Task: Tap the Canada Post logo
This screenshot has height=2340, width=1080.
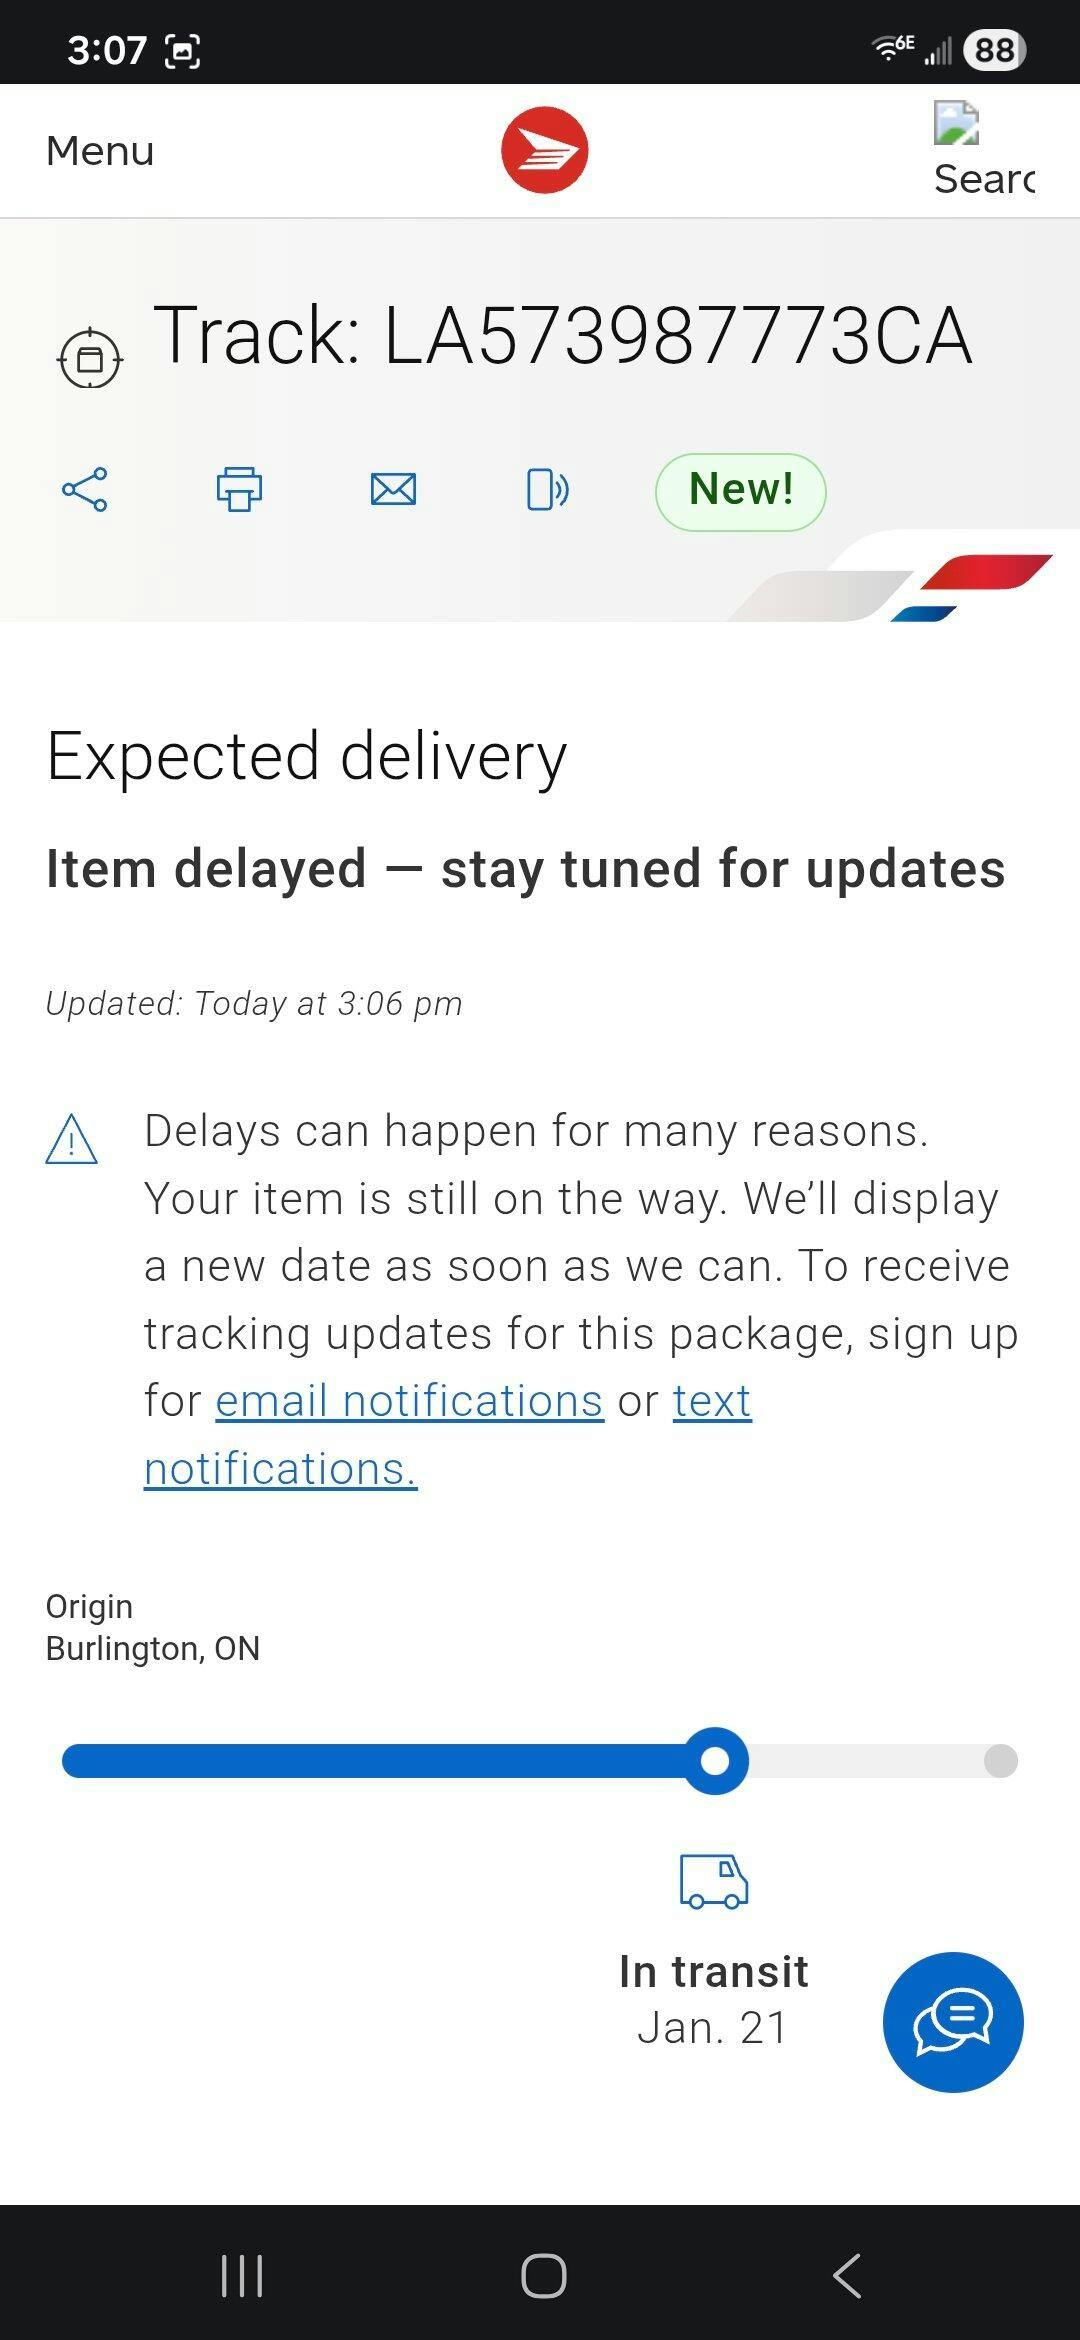Action: click(x=544, y=151)
